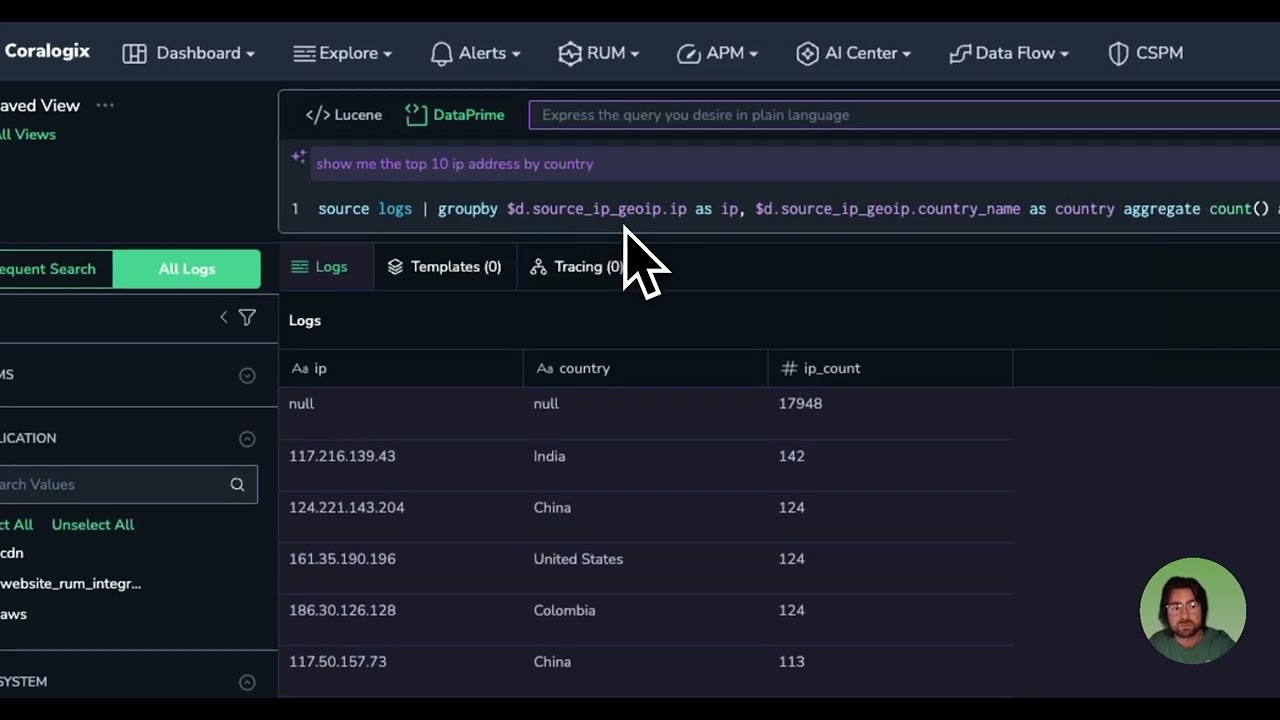Open the APM menu
The width and height of the screenshot is (1280, 720).
(x=717, y=53)
